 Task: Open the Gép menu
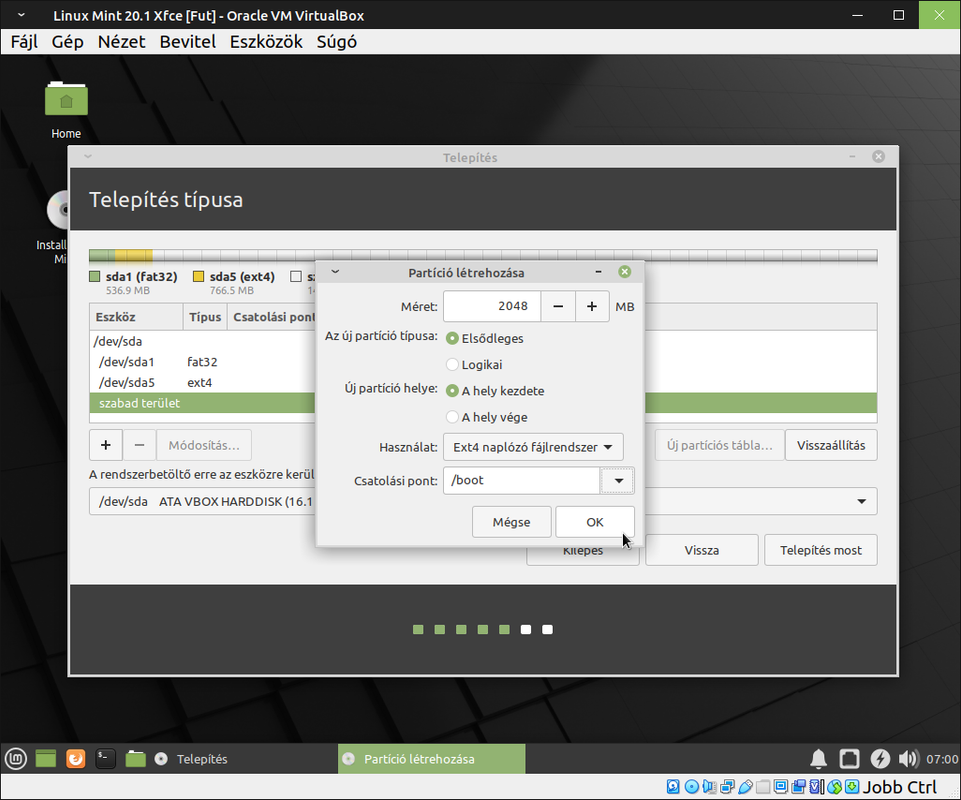pyautogui.click(x=67, y=42)
